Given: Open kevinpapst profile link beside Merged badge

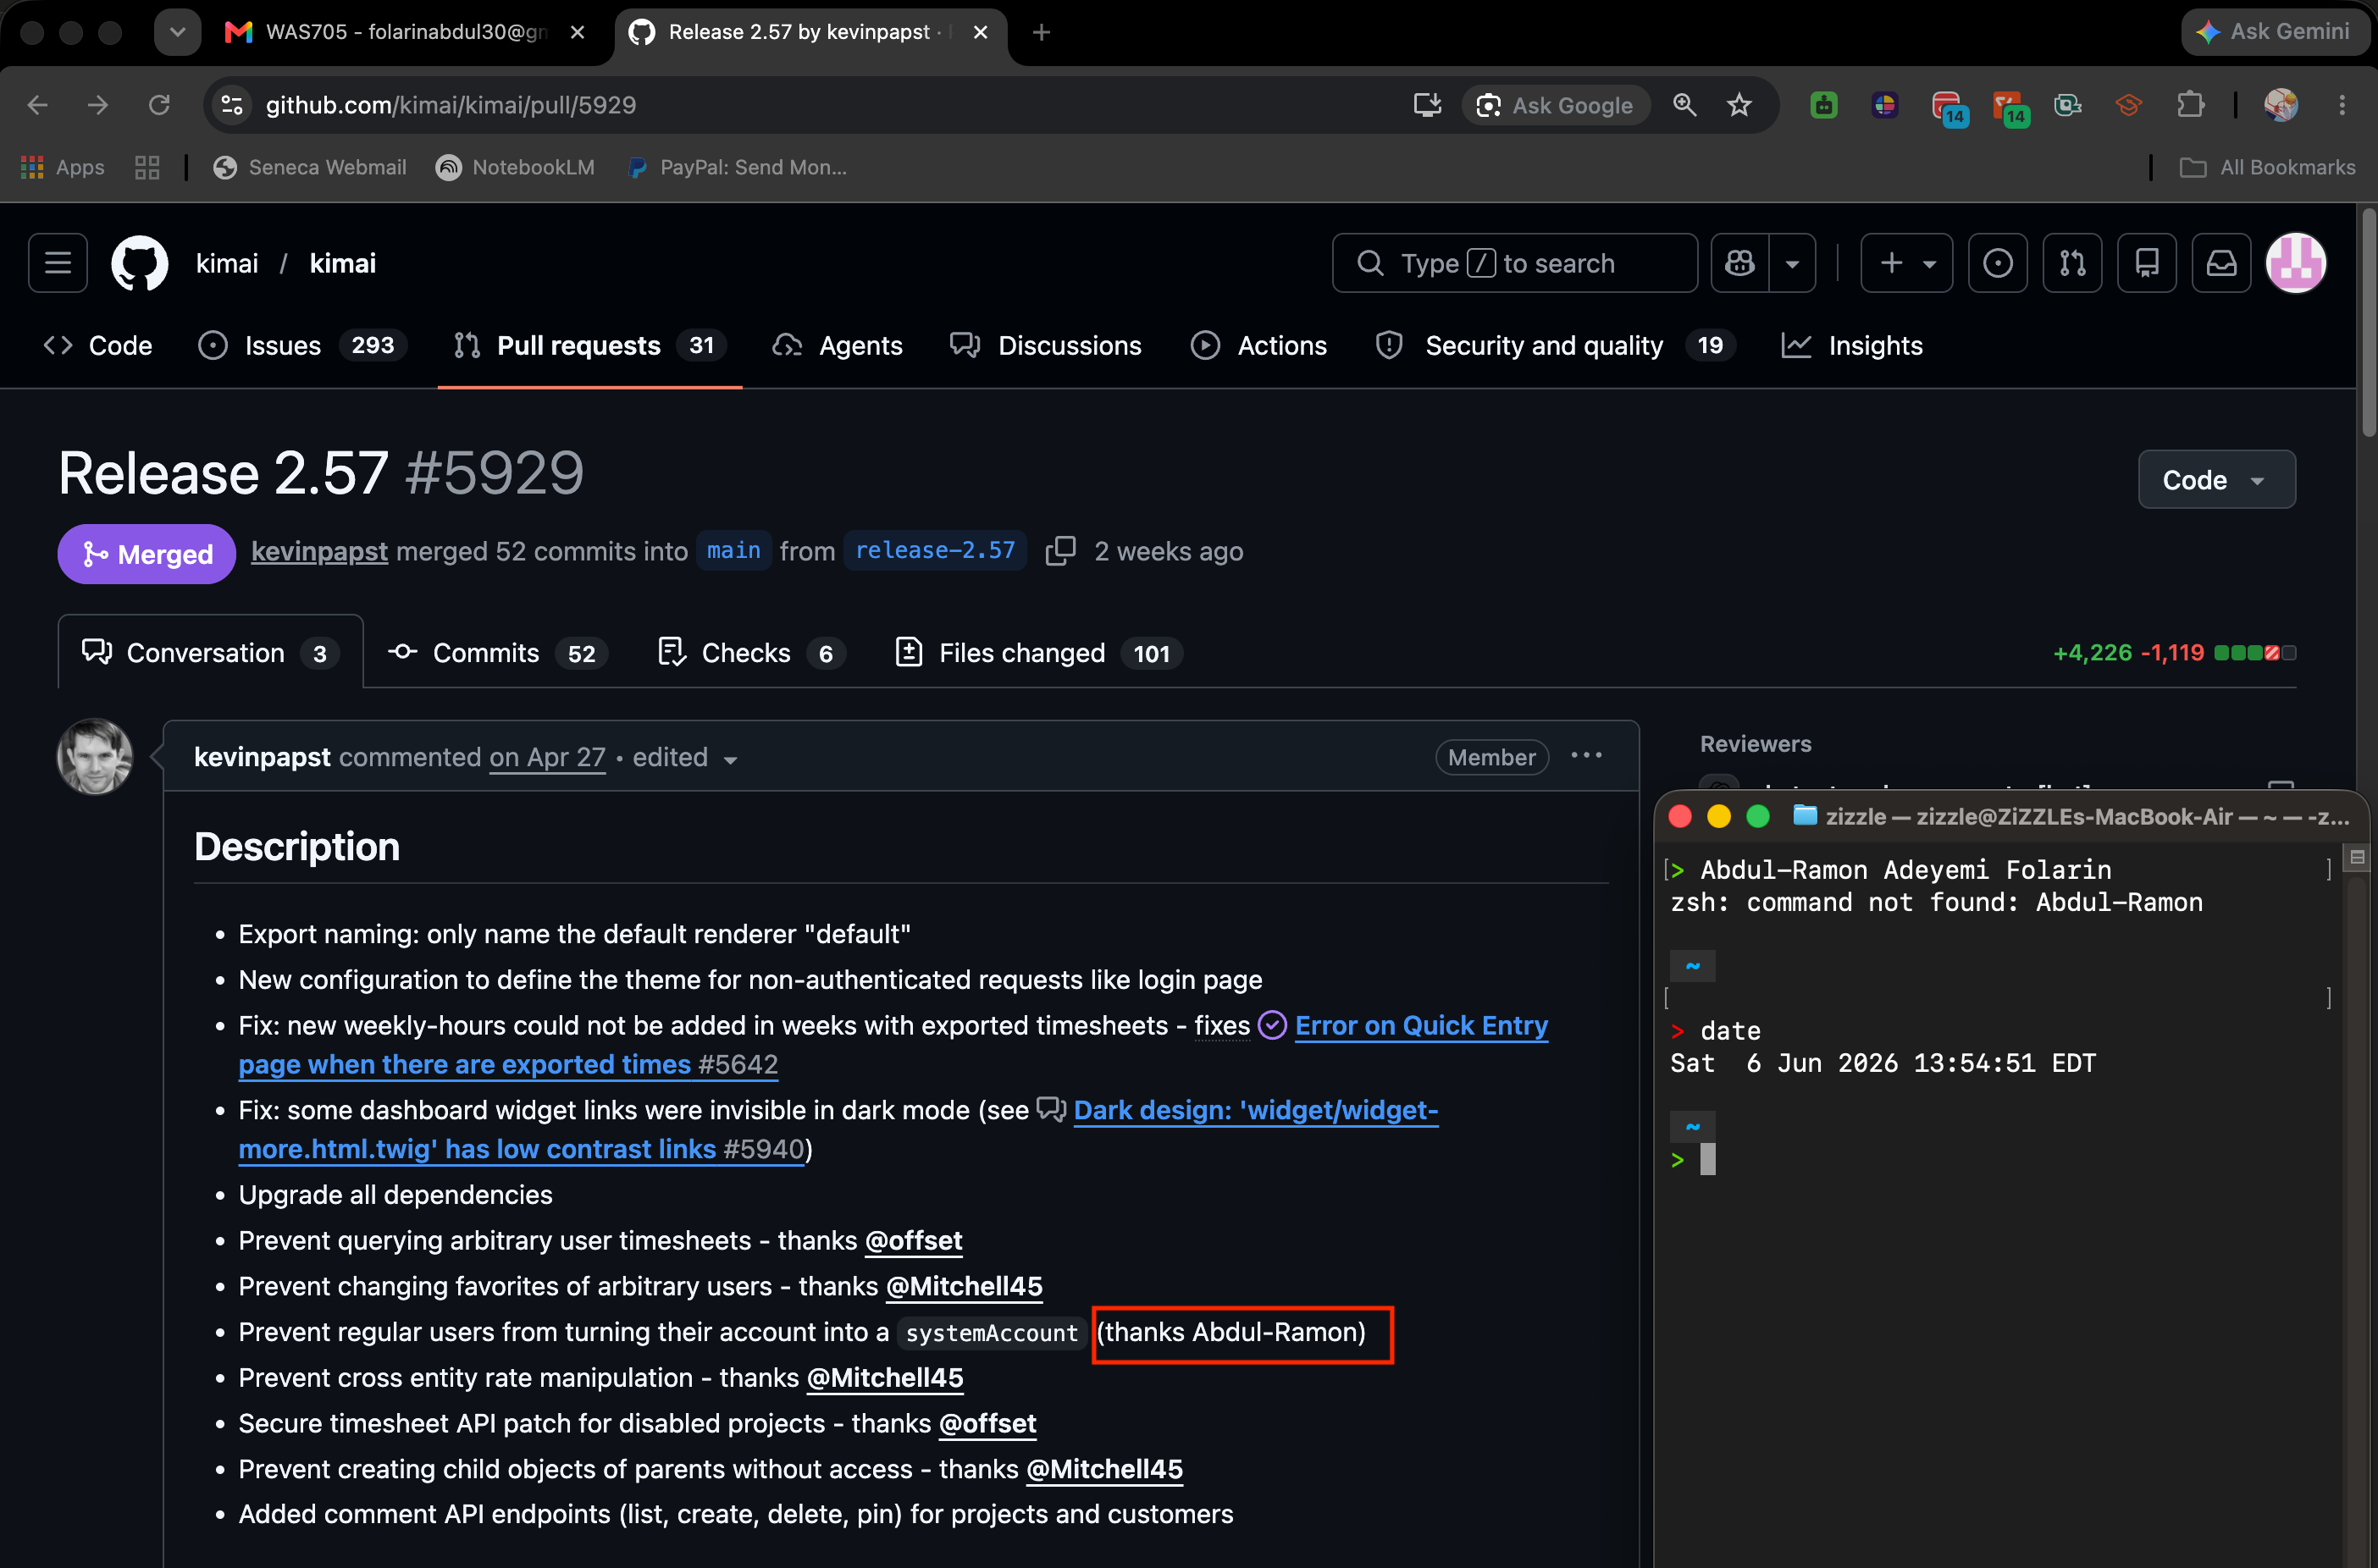Looking at the screenshot, I should (x=319, y=551).
